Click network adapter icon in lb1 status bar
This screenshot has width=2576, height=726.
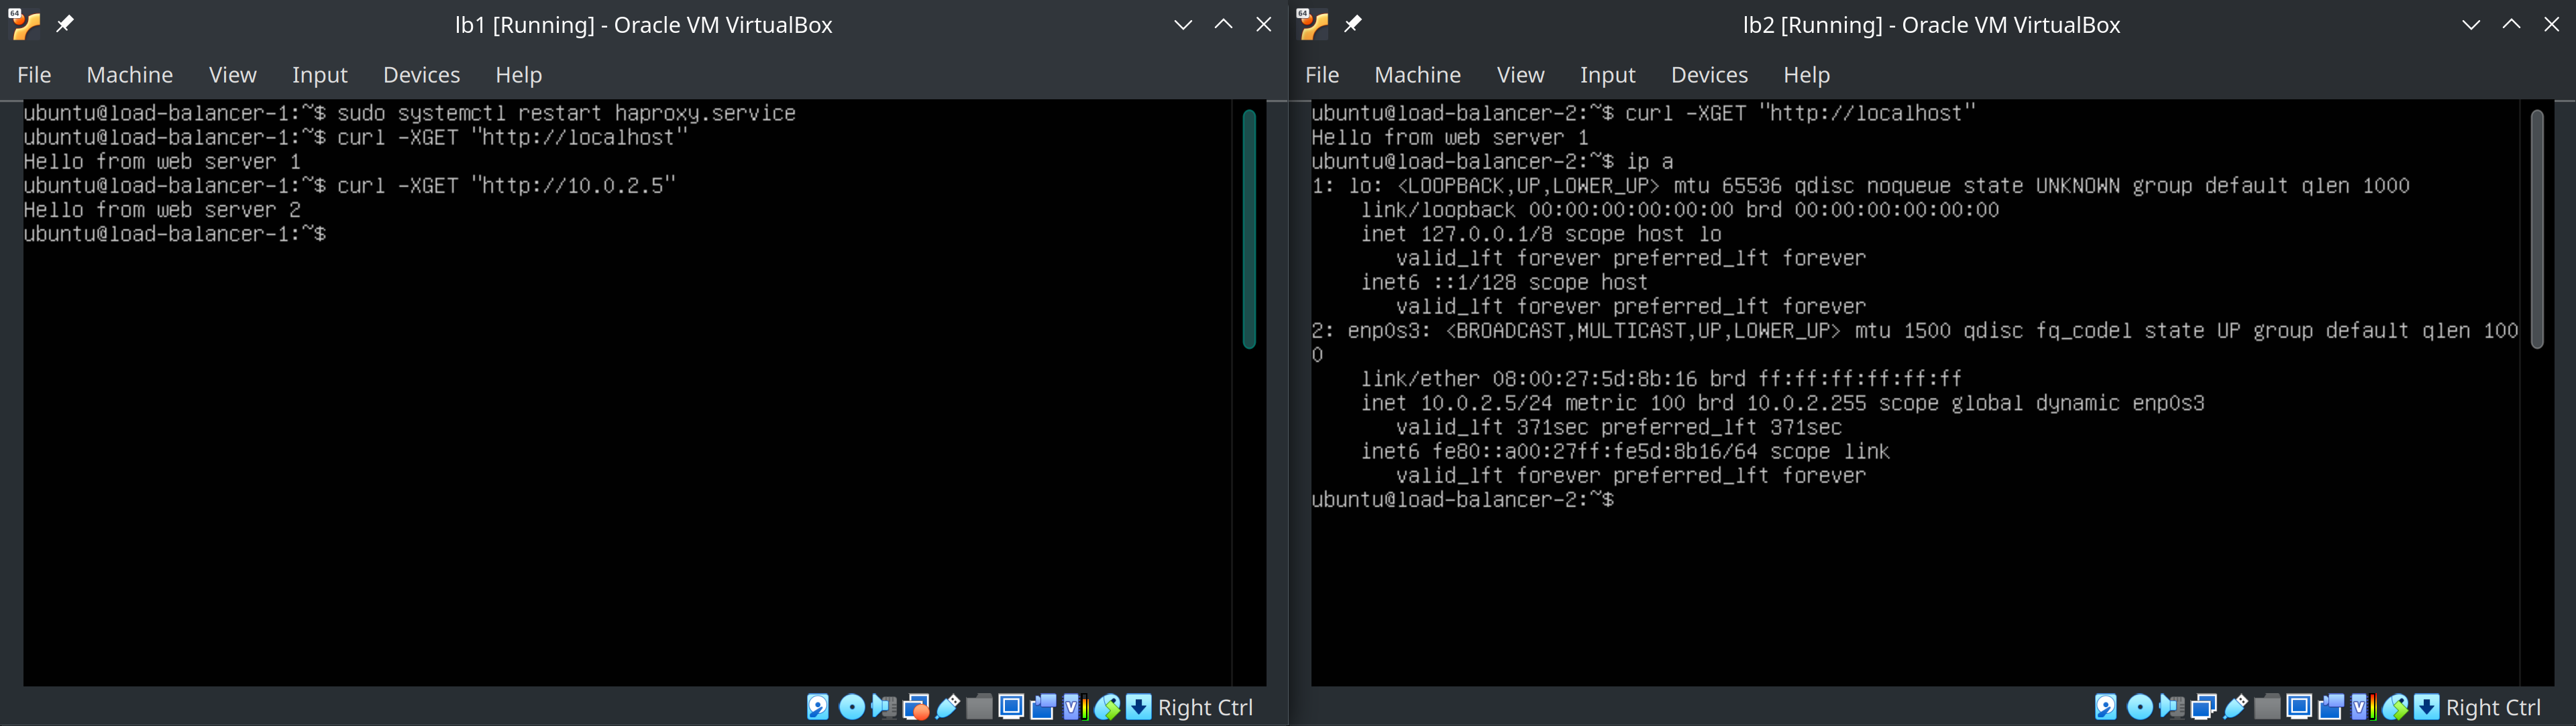pyautogui.click(x=915, y=707)
